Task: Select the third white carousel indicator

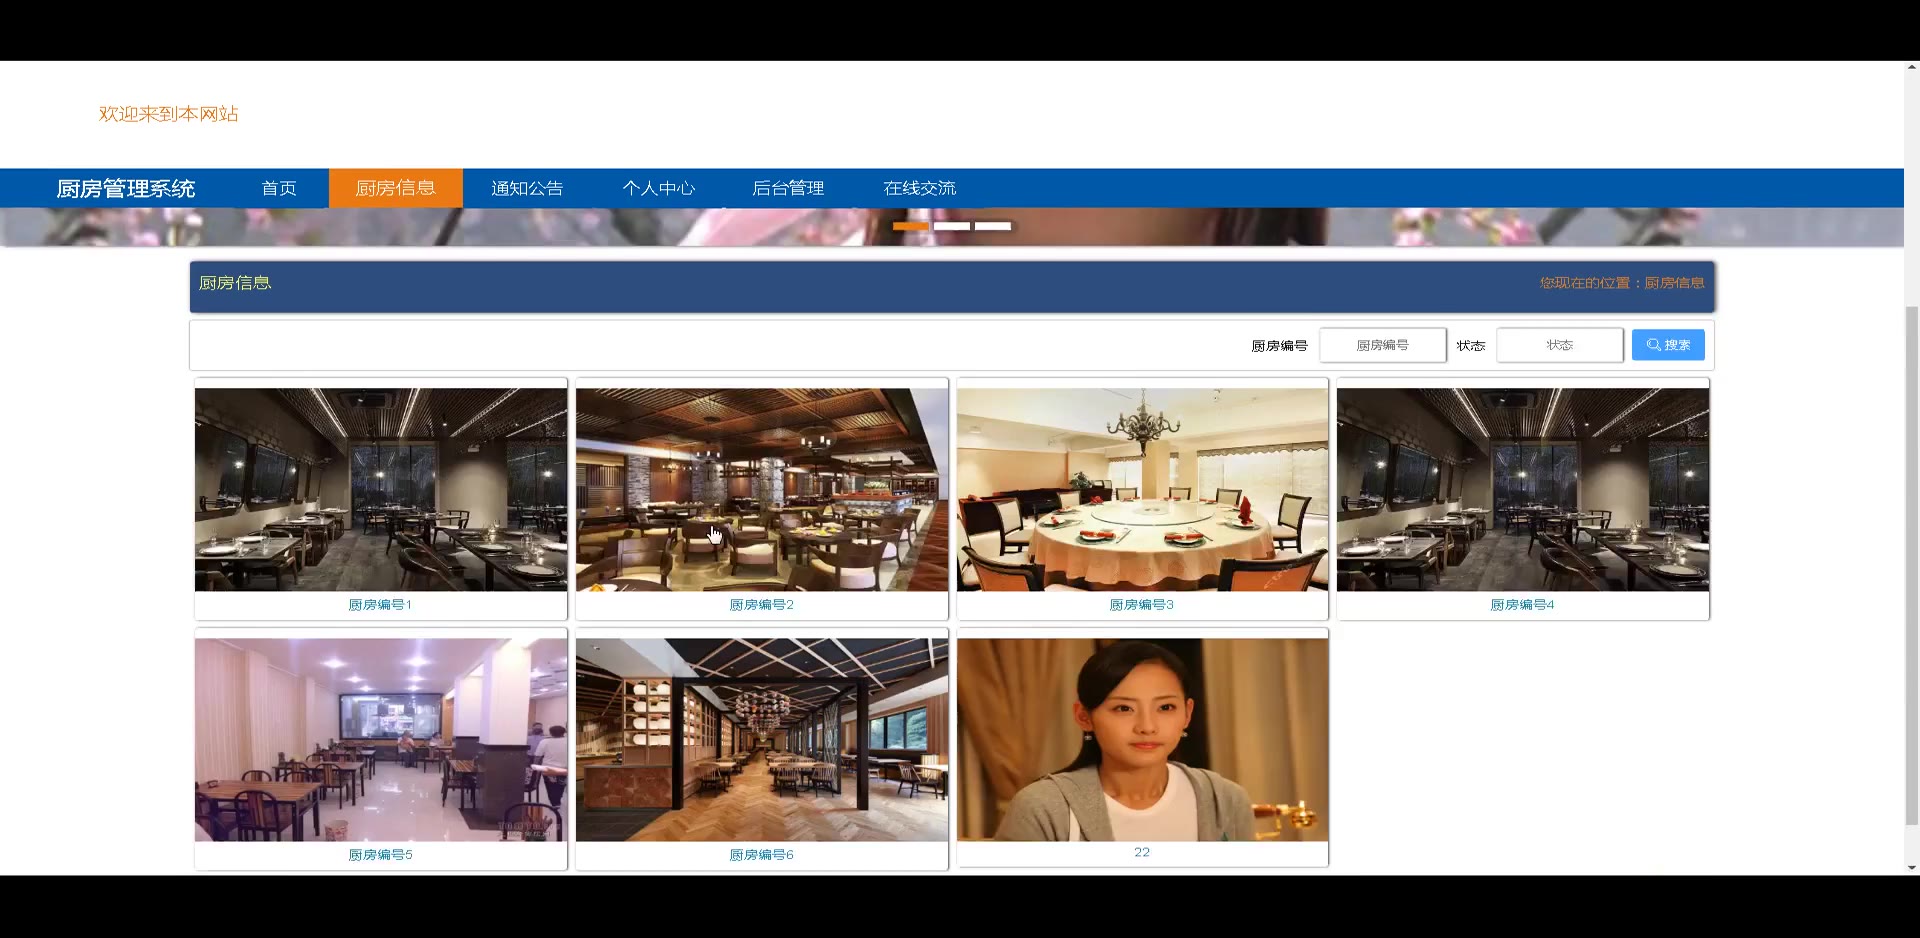Action: [993, 226]
